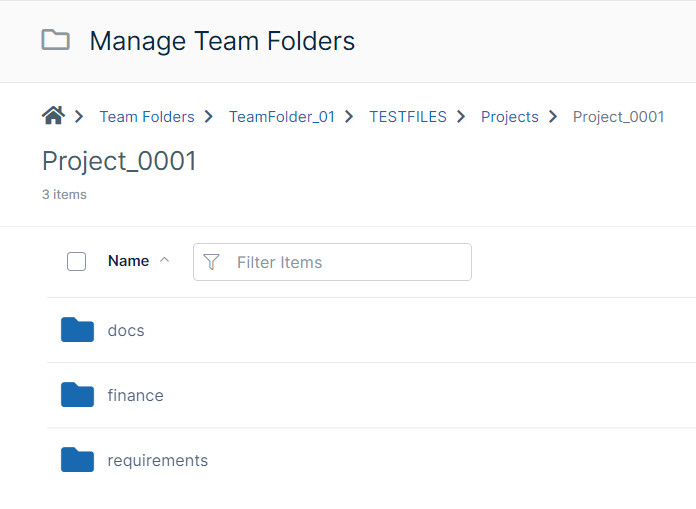Click chevron after Projects breadcrumb
The height and width of the screenshot is (509, 696).
[x=553, y=117]
